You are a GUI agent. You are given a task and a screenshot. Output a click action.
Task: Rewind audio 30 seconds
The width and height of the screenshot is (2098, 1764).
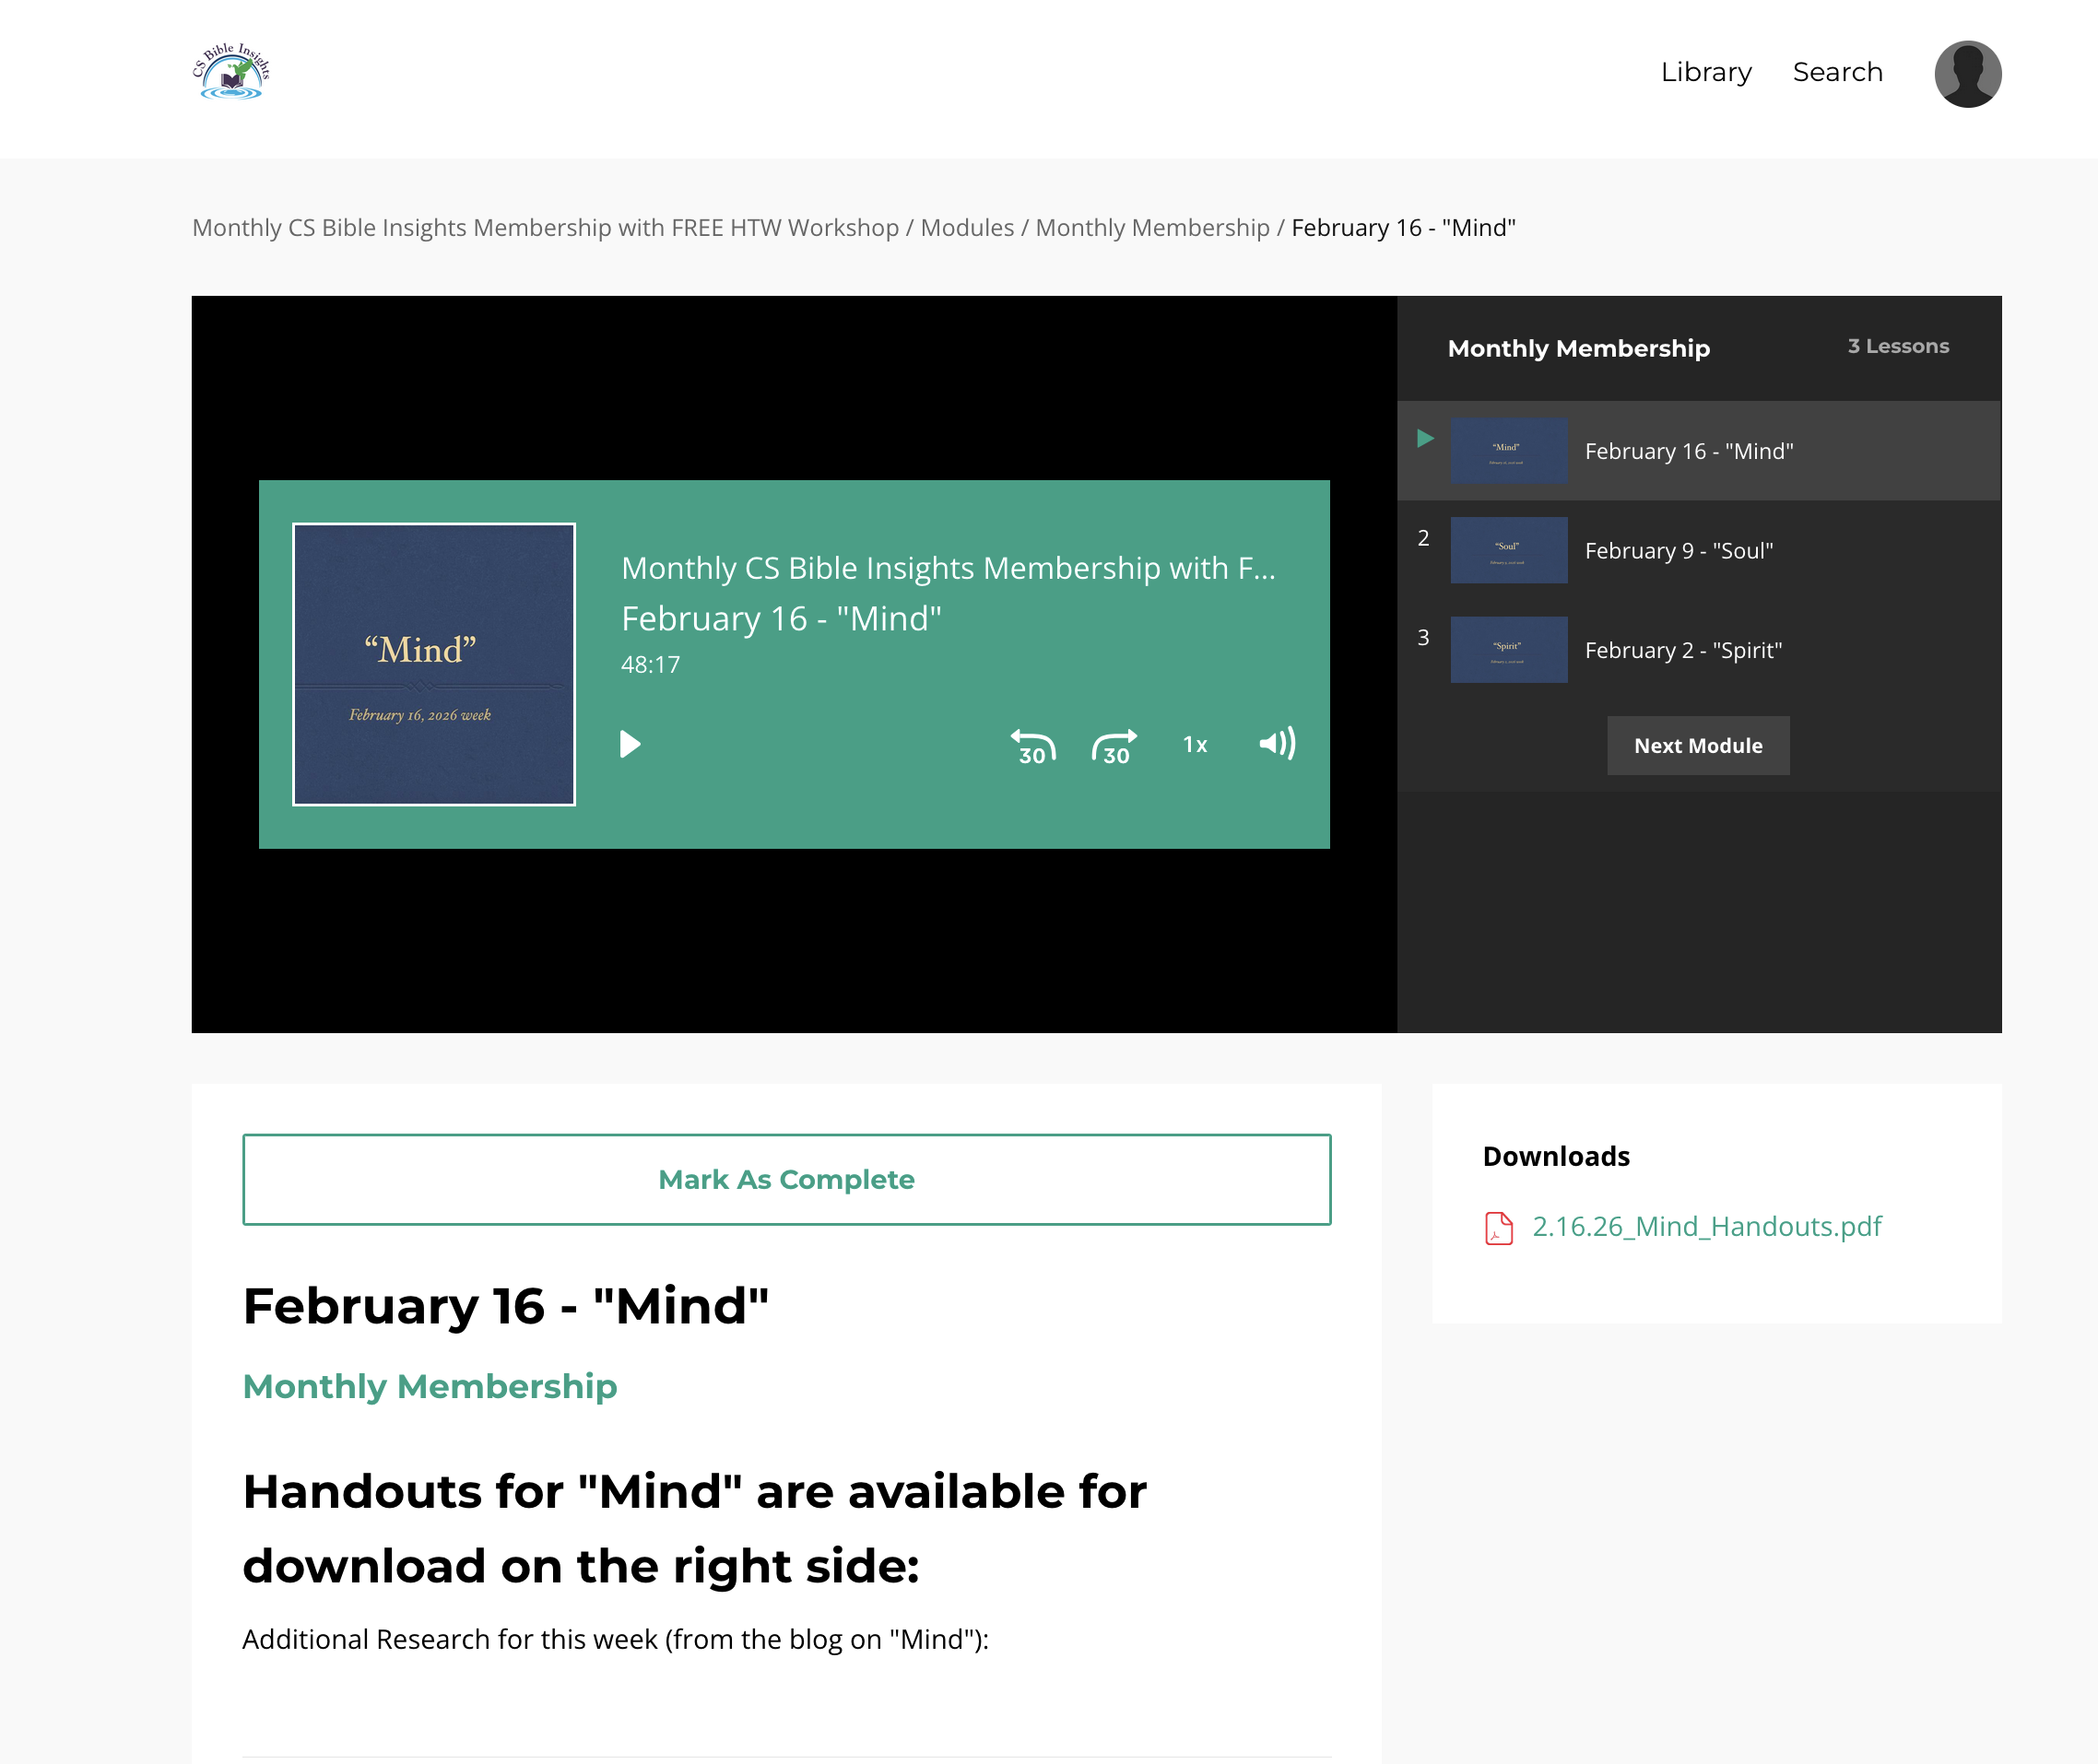click(1033, 746)
